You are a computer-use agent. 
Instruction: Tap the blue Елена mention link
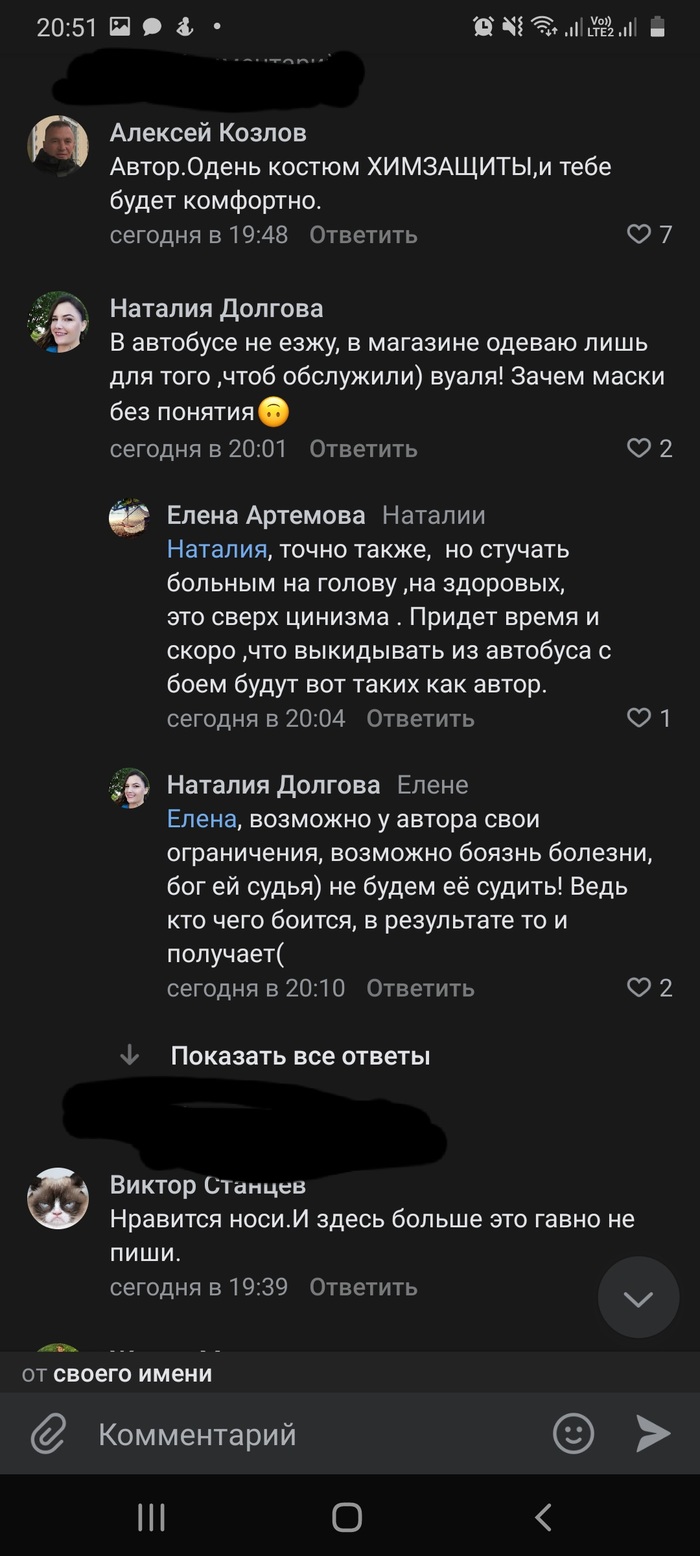[x=201, y=819]
